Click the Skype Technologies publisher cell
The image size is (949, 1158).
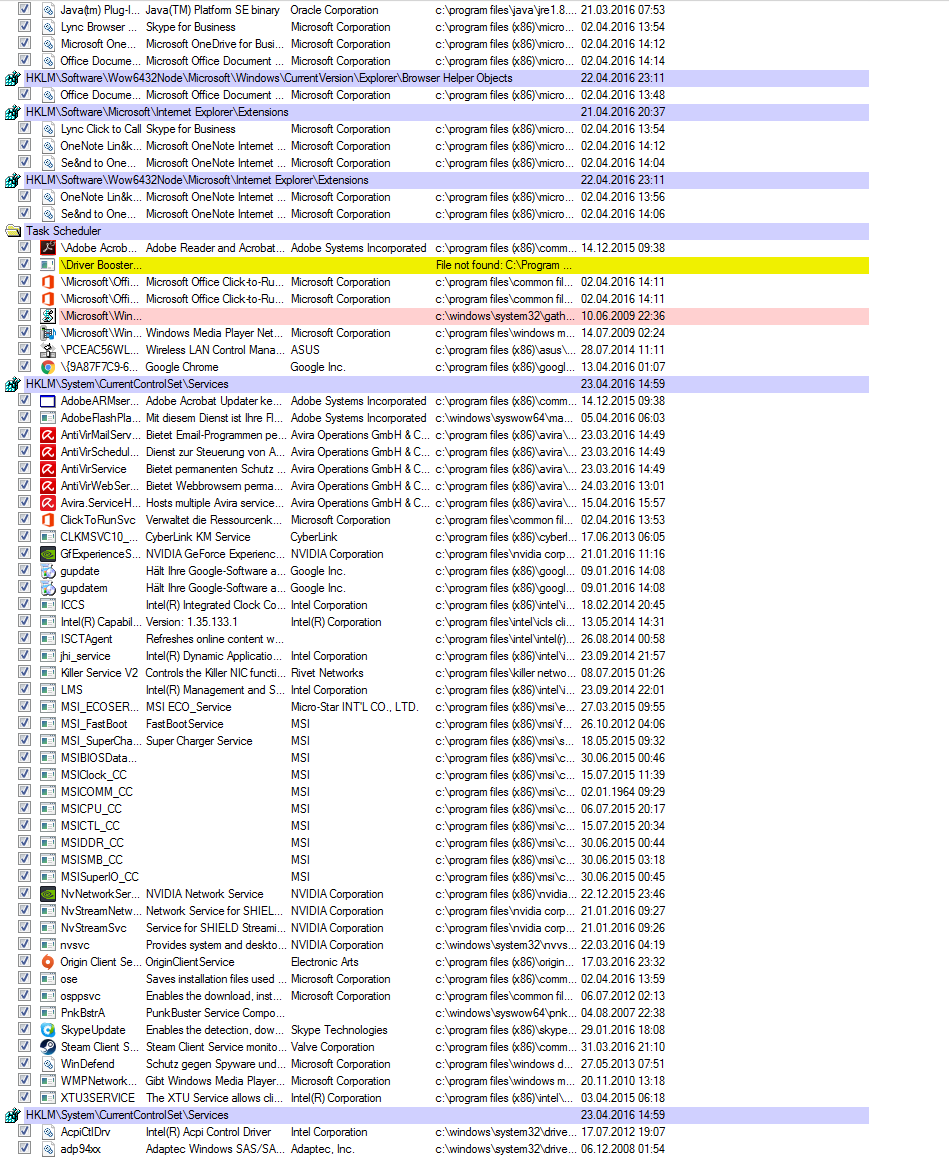click(339, 1029)
